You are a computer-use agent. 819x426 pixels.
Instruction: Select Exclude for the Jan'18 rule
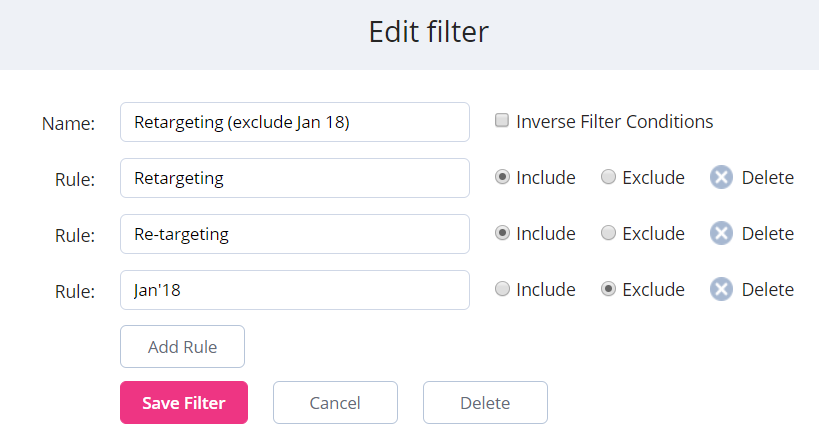pos(608,290)
